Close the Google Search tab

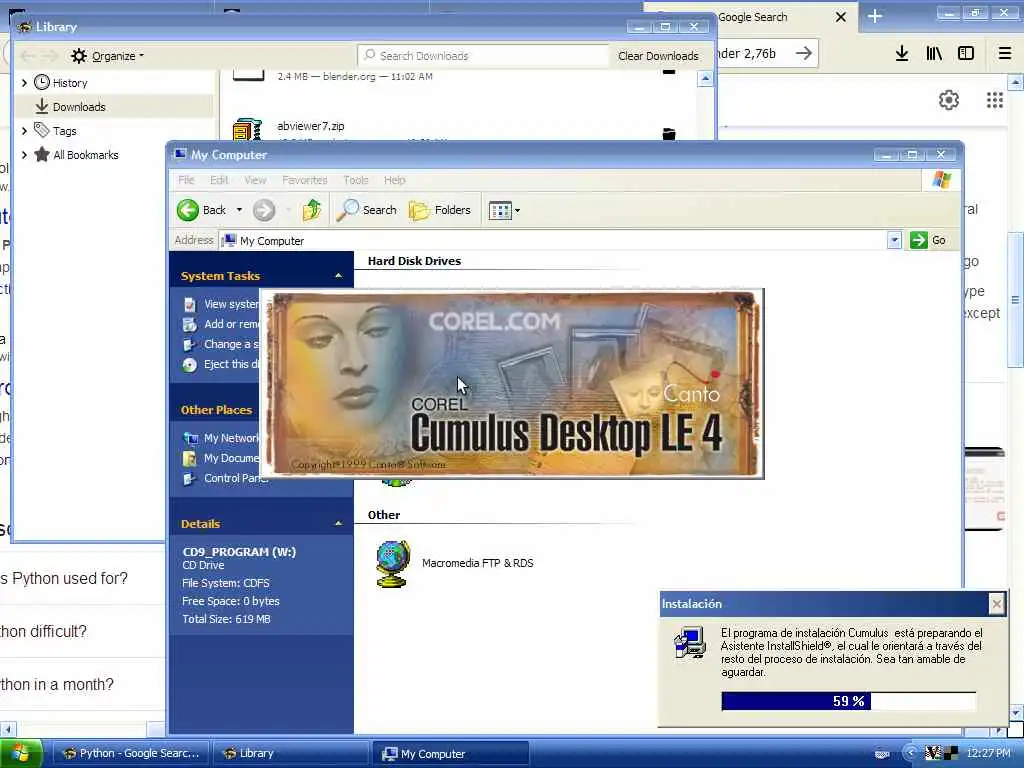841,18
